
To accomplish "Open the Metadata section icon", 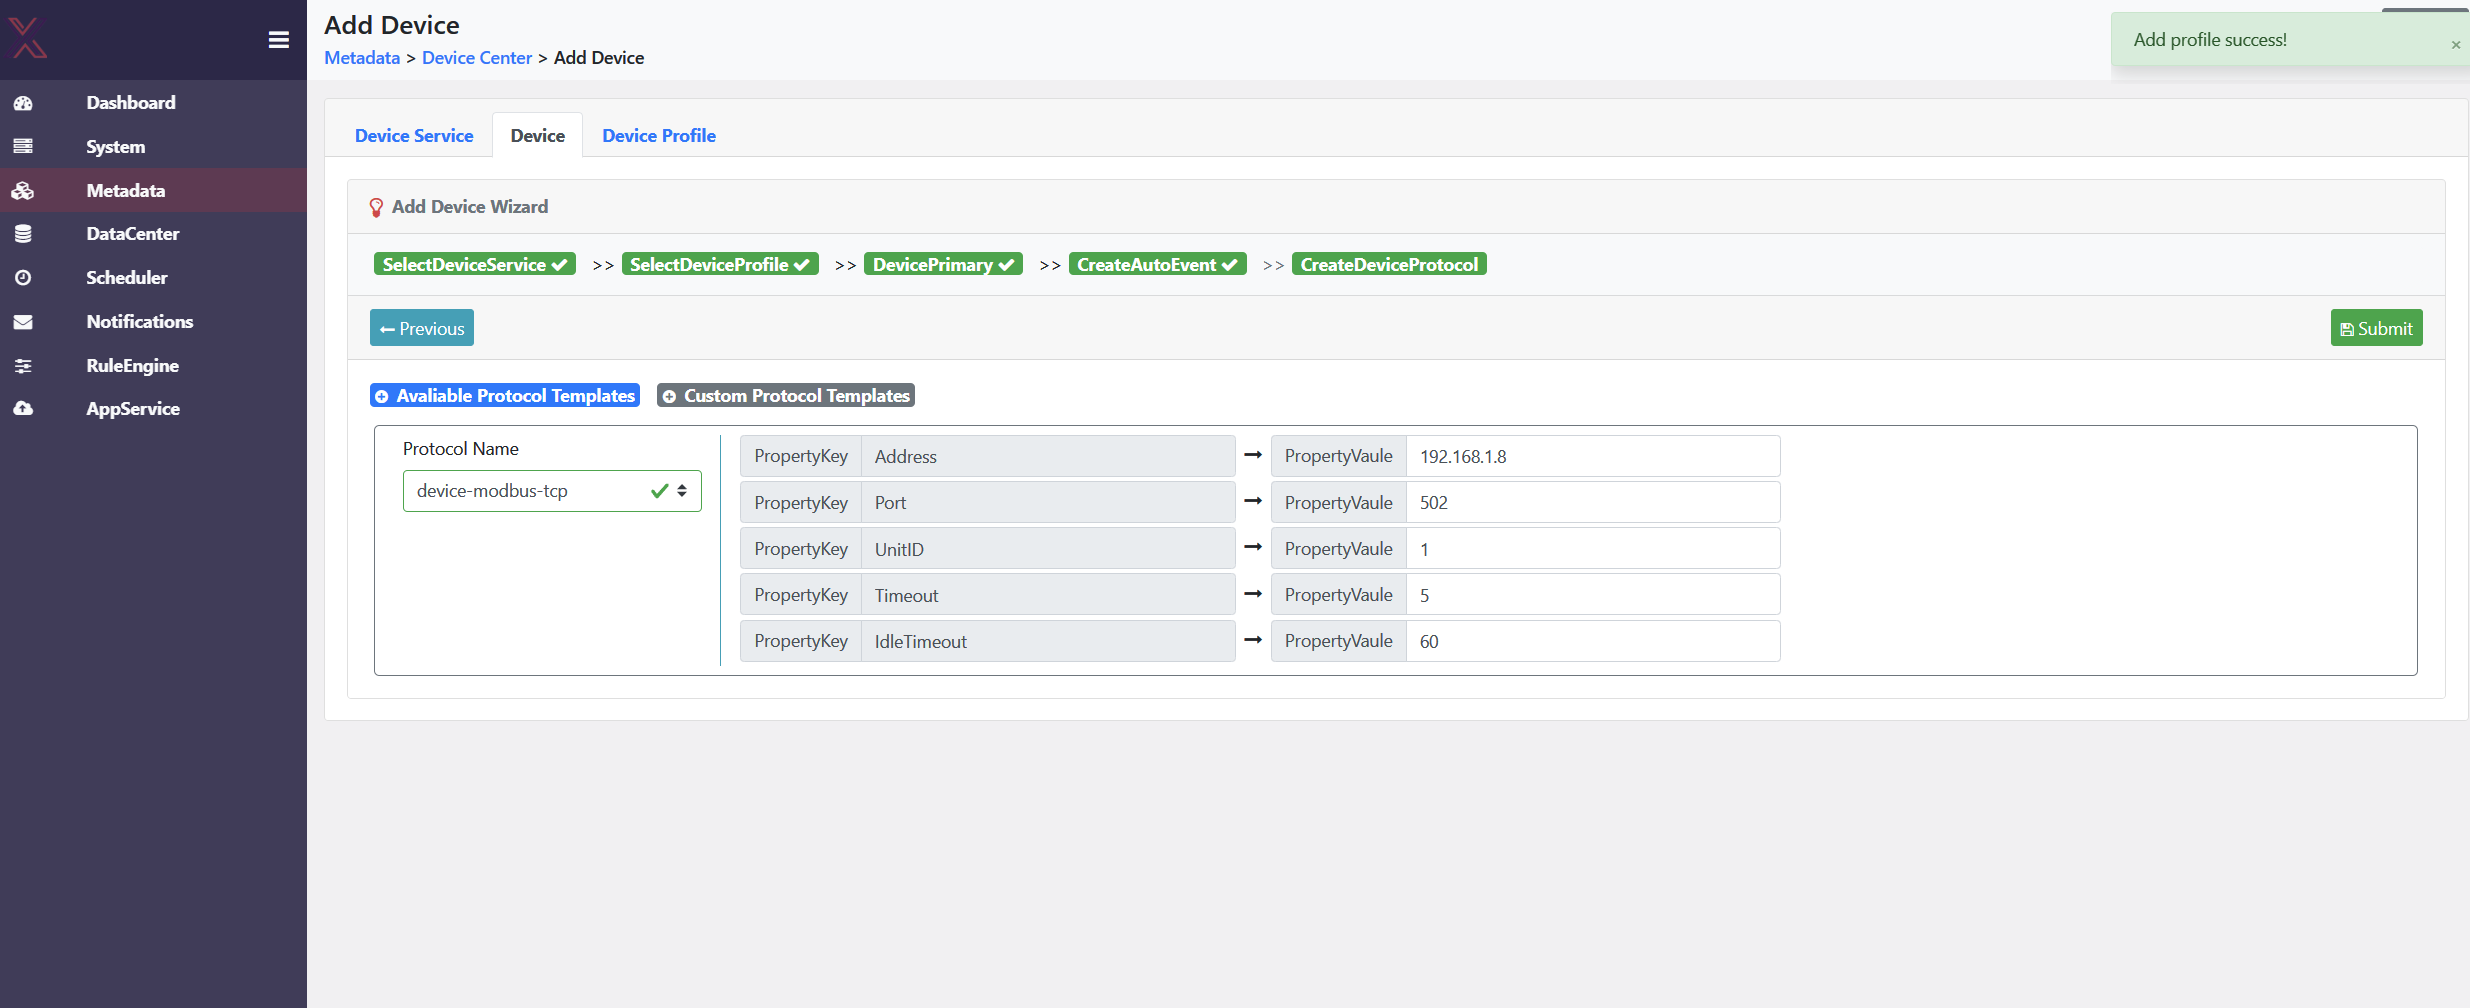I will [x=24, y=190].
